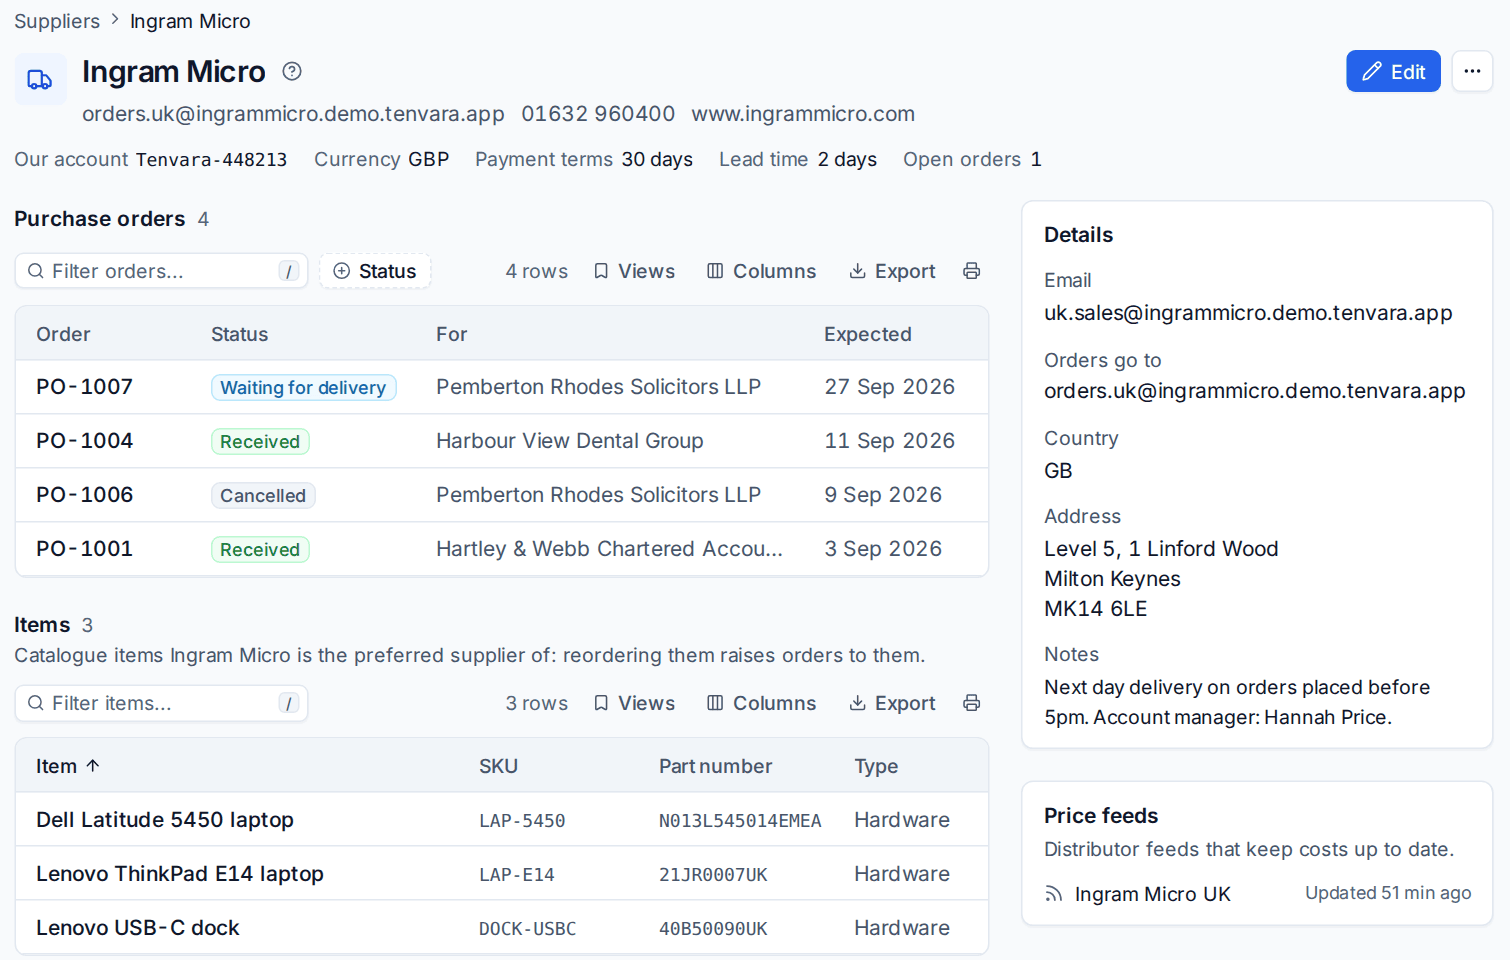Viewport: 1510px width, 960px height.
Task: Open order PO-1001
Action: [x=84, y=549]
